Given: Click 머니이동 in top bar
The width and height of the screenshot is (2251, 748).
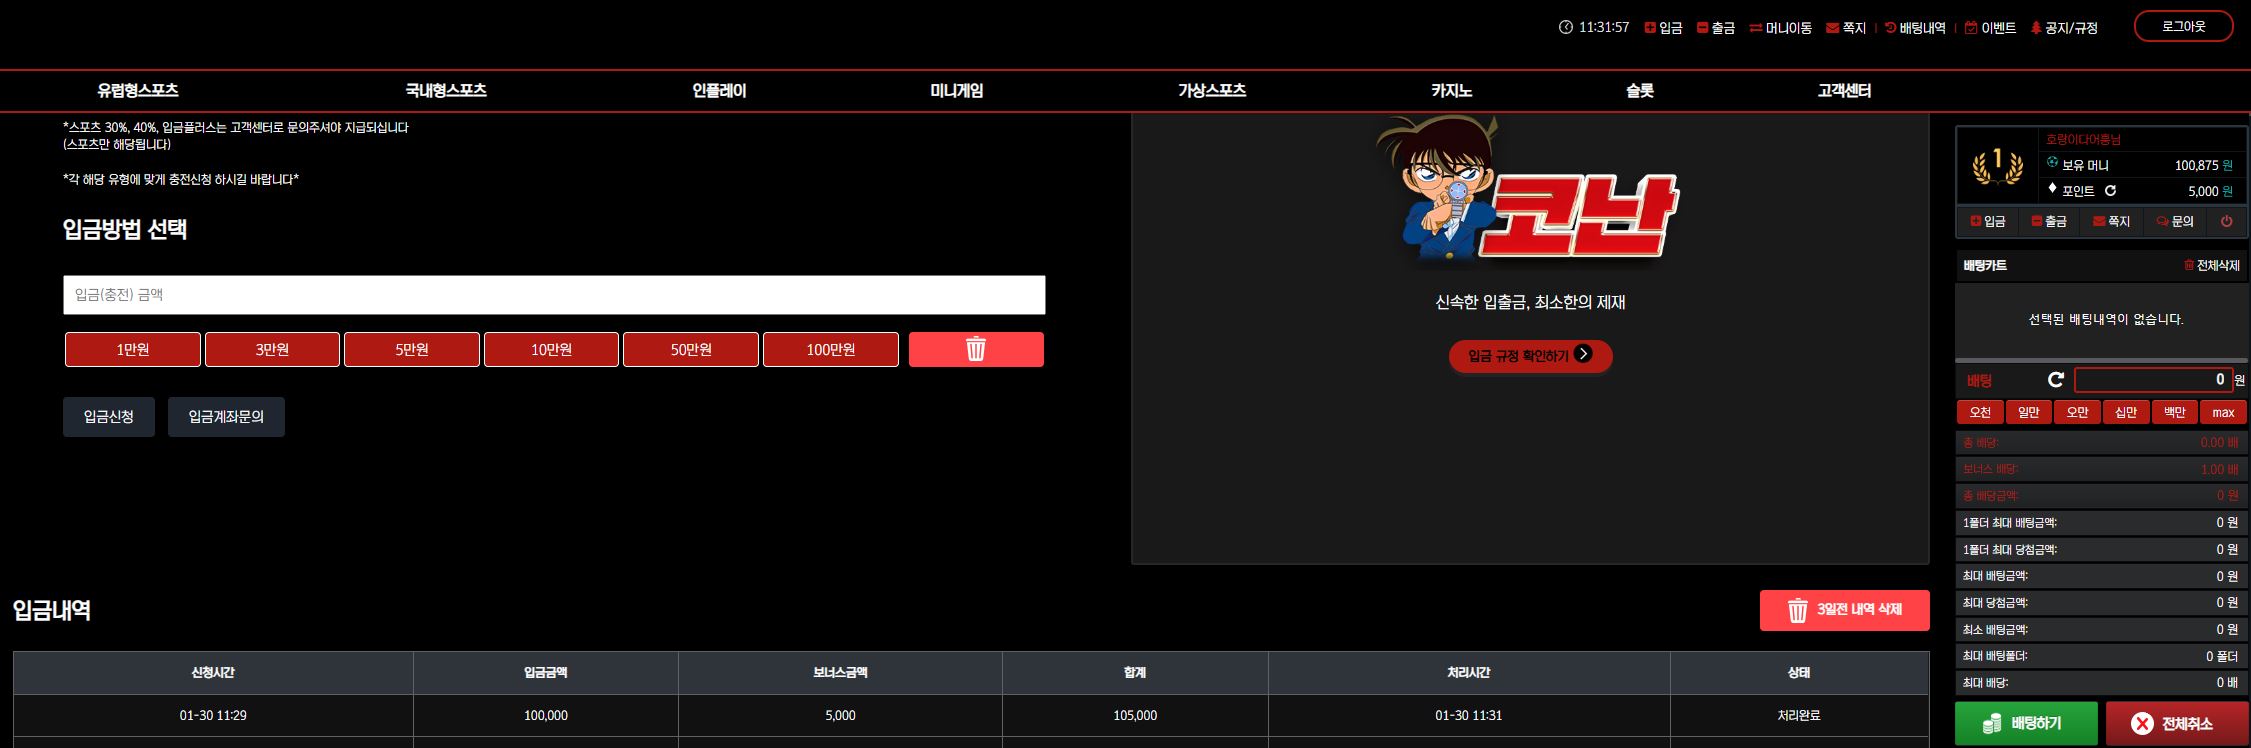Looking at the screenshot, I should [x=1780, y=28].
